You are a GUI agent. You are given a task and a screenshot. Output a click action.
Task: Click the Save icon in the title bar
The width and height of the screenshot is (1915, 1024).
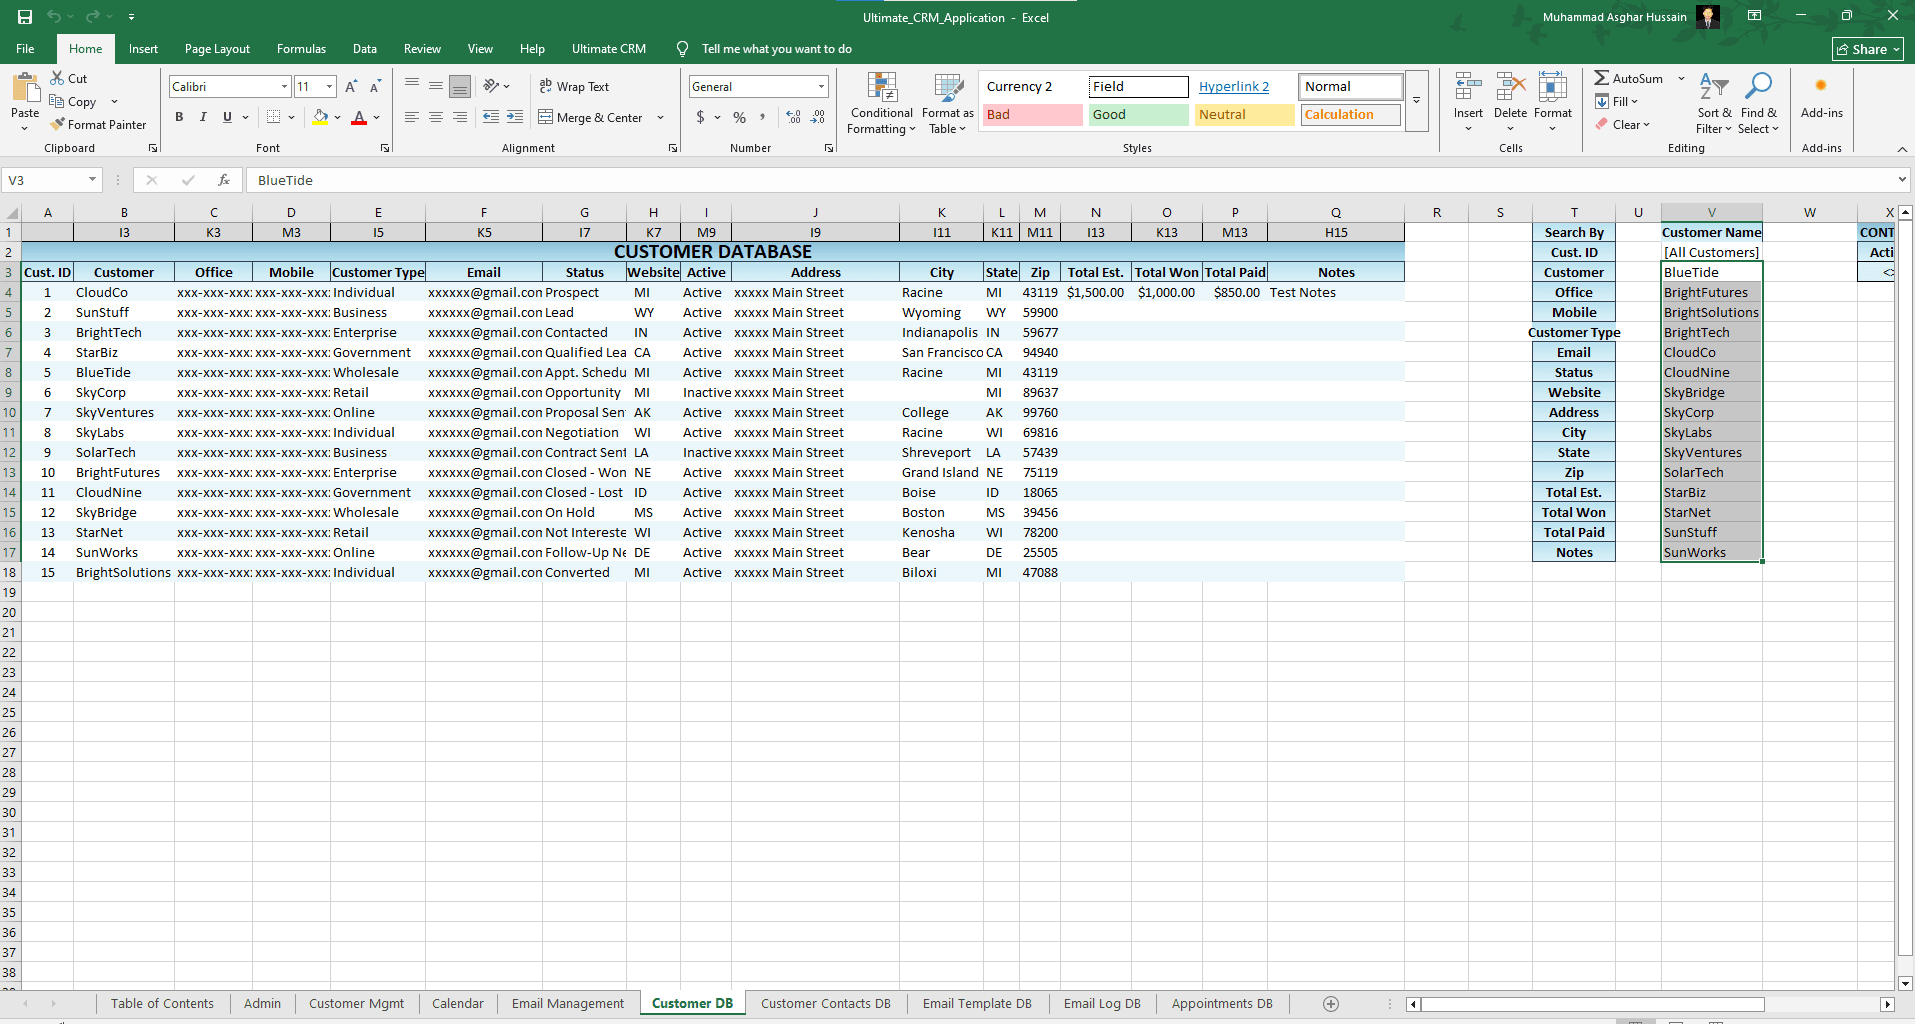coord(25,17)
